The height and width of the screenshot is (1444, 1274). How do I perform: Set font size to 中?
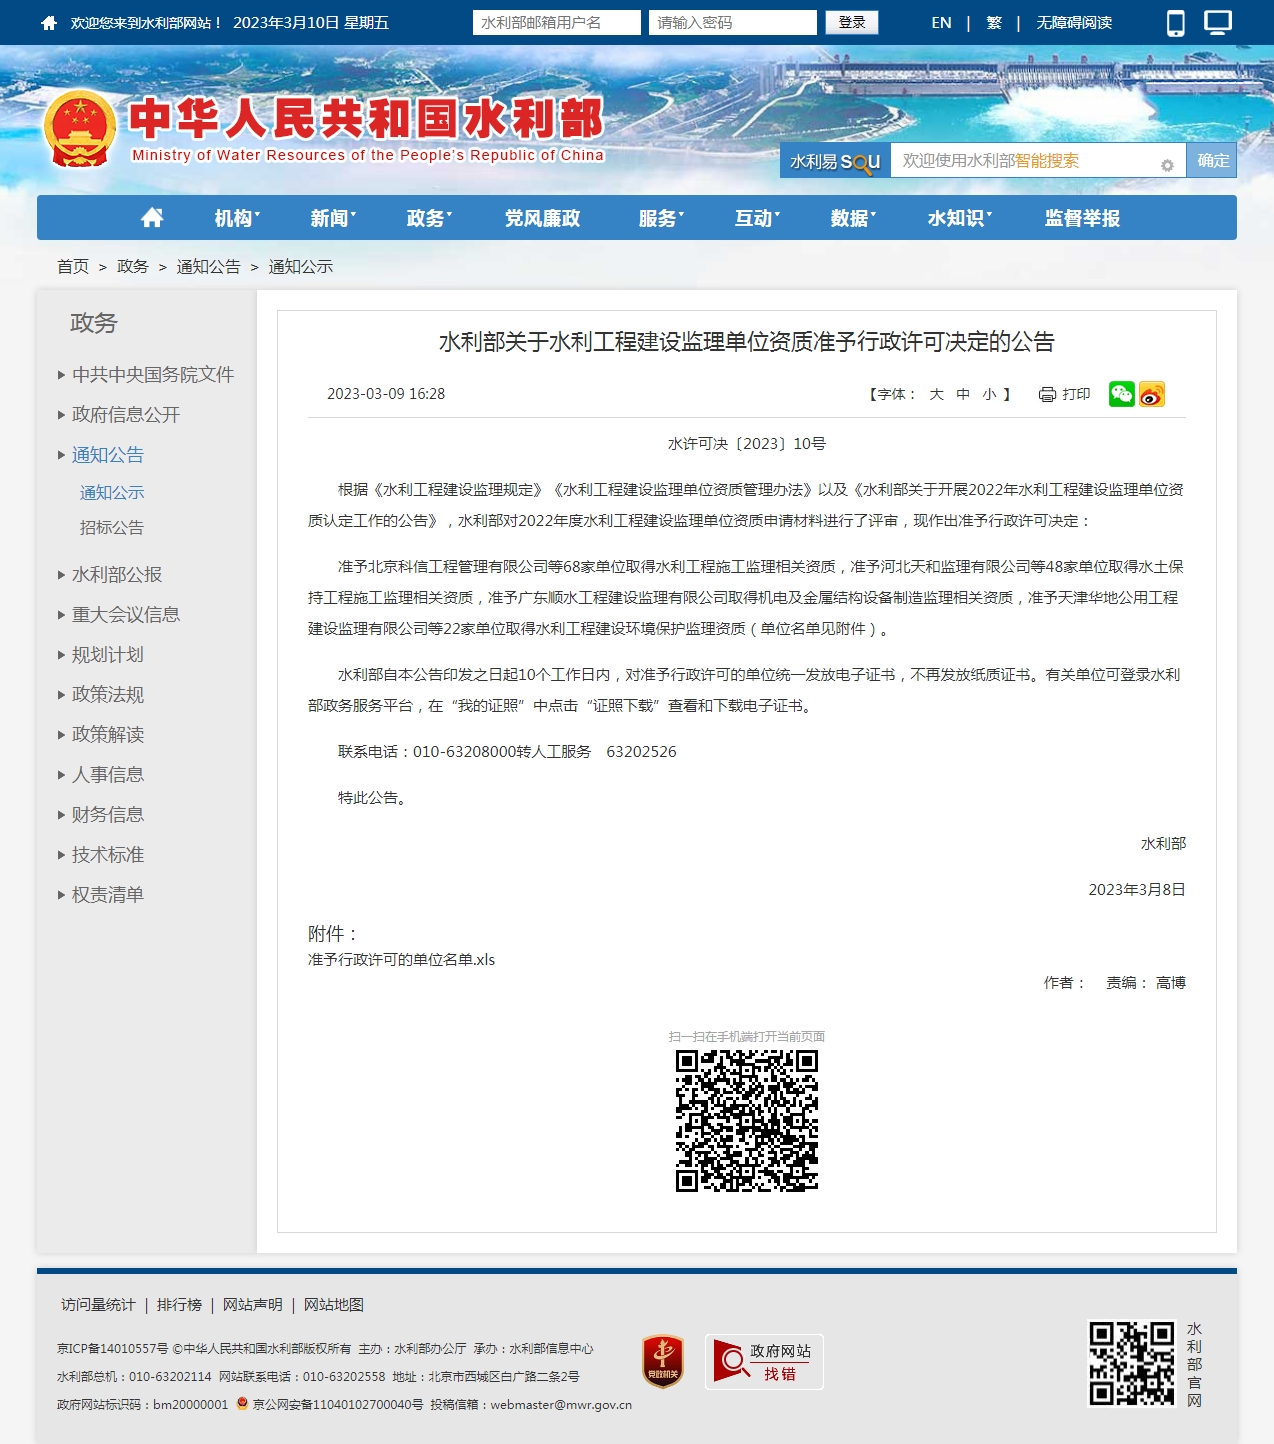[963, 394]
